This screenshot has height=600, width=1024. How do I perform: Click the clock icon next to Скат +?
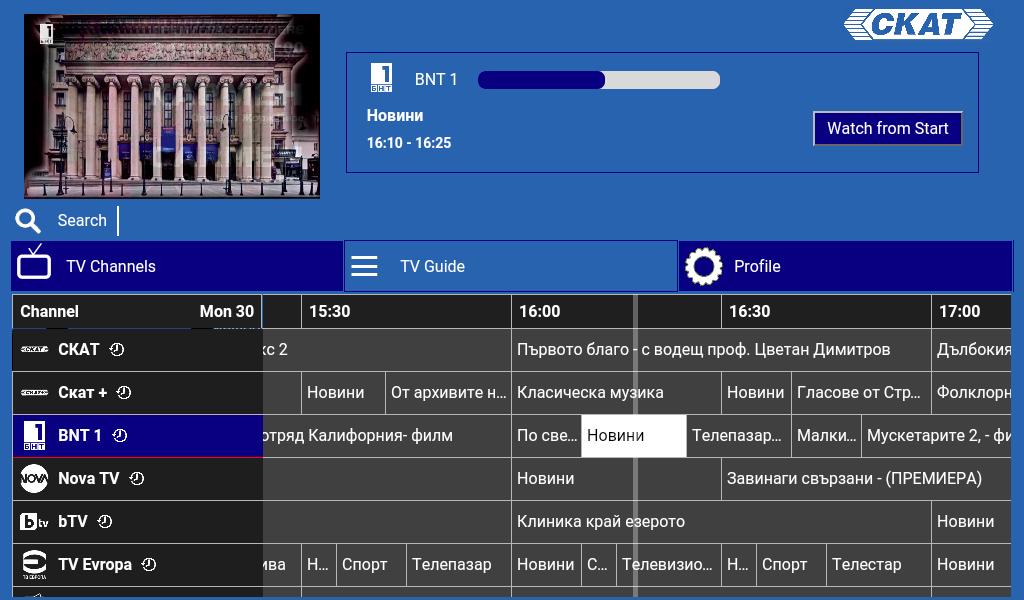[x=123, y=392]
